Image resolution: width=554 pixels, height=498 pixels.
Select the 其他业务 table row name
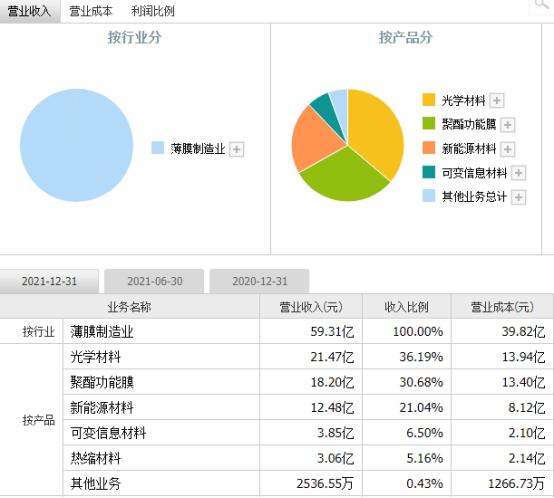coord(95,483)
